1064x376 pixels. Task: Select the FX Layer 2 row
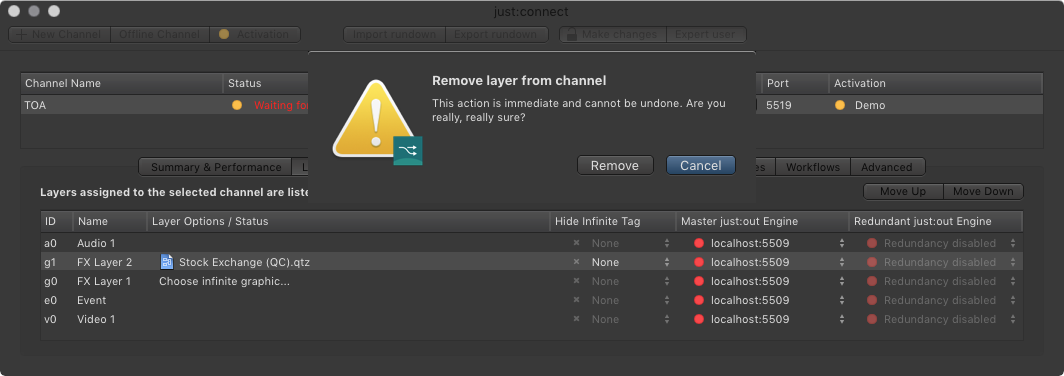tap(531, 262)
